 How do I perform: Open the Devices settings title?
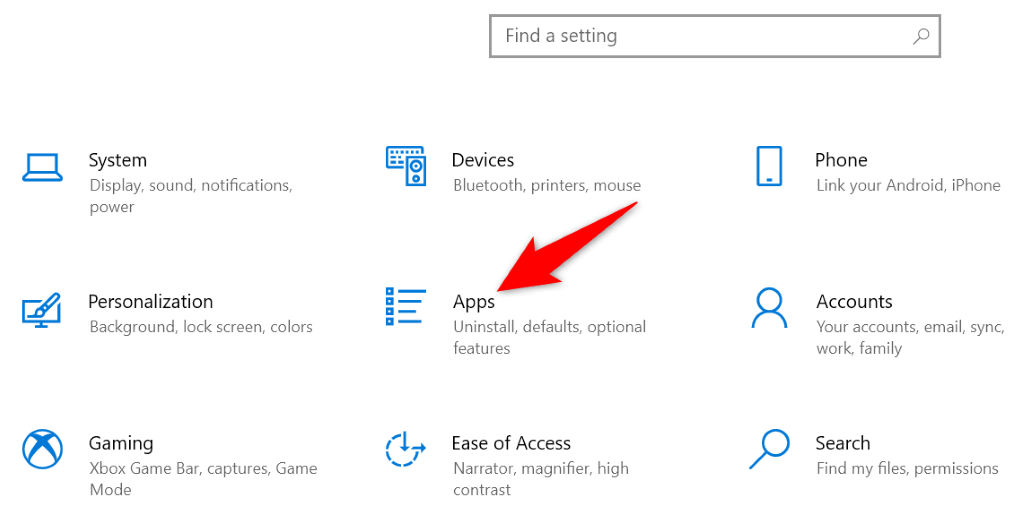click(483, 160)
